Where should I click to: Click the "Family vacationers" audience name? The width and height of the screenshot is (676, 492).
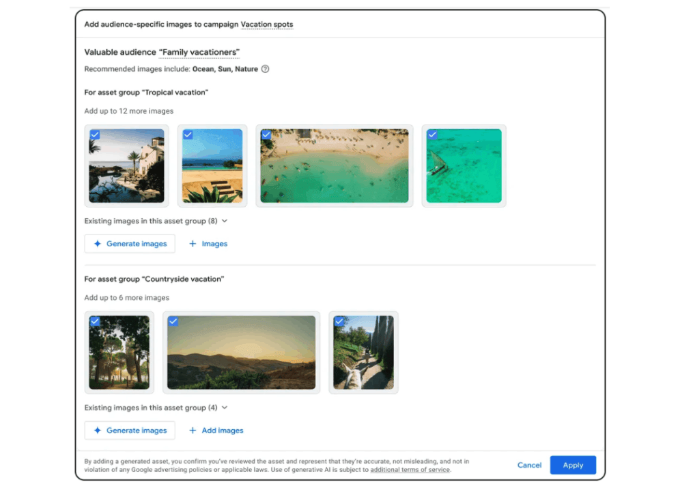(x=199, y=52)
